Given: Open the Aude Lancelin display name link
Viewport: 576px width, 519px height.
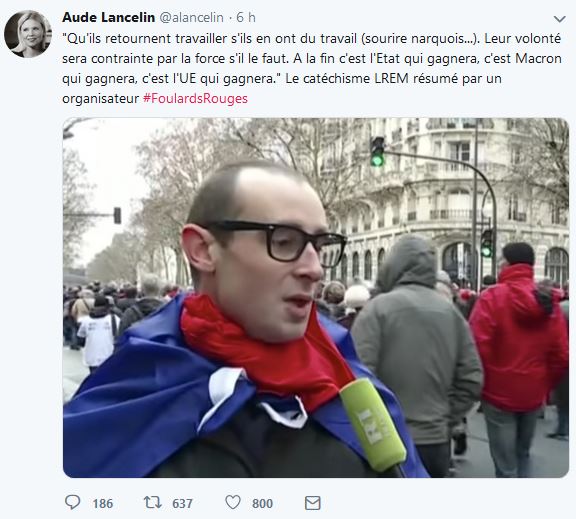Looking at the screenshot, I should click(108, 17).
